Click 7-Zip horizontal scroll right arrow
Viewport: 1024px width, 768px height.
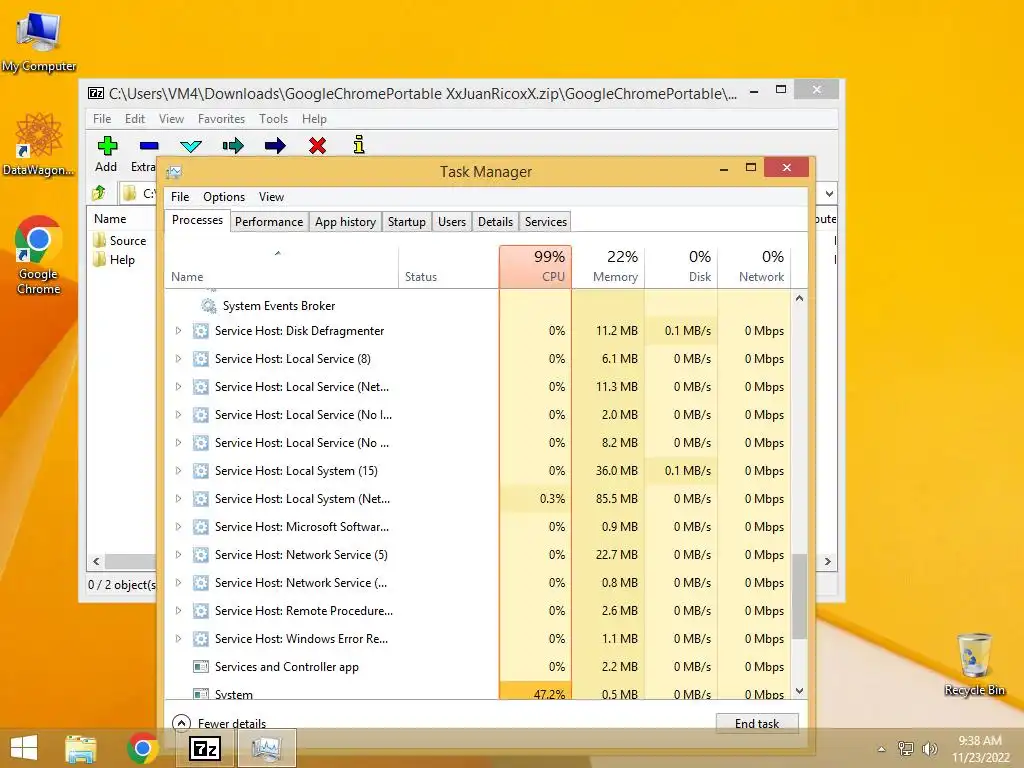[x=828, y=562]
